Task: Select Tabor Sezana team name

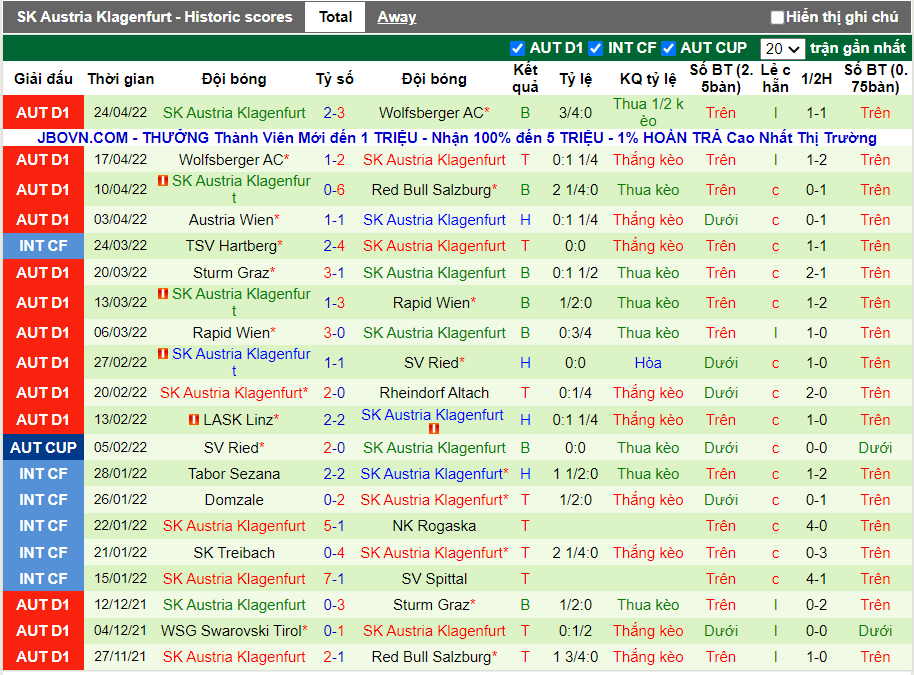Action: 234,474
